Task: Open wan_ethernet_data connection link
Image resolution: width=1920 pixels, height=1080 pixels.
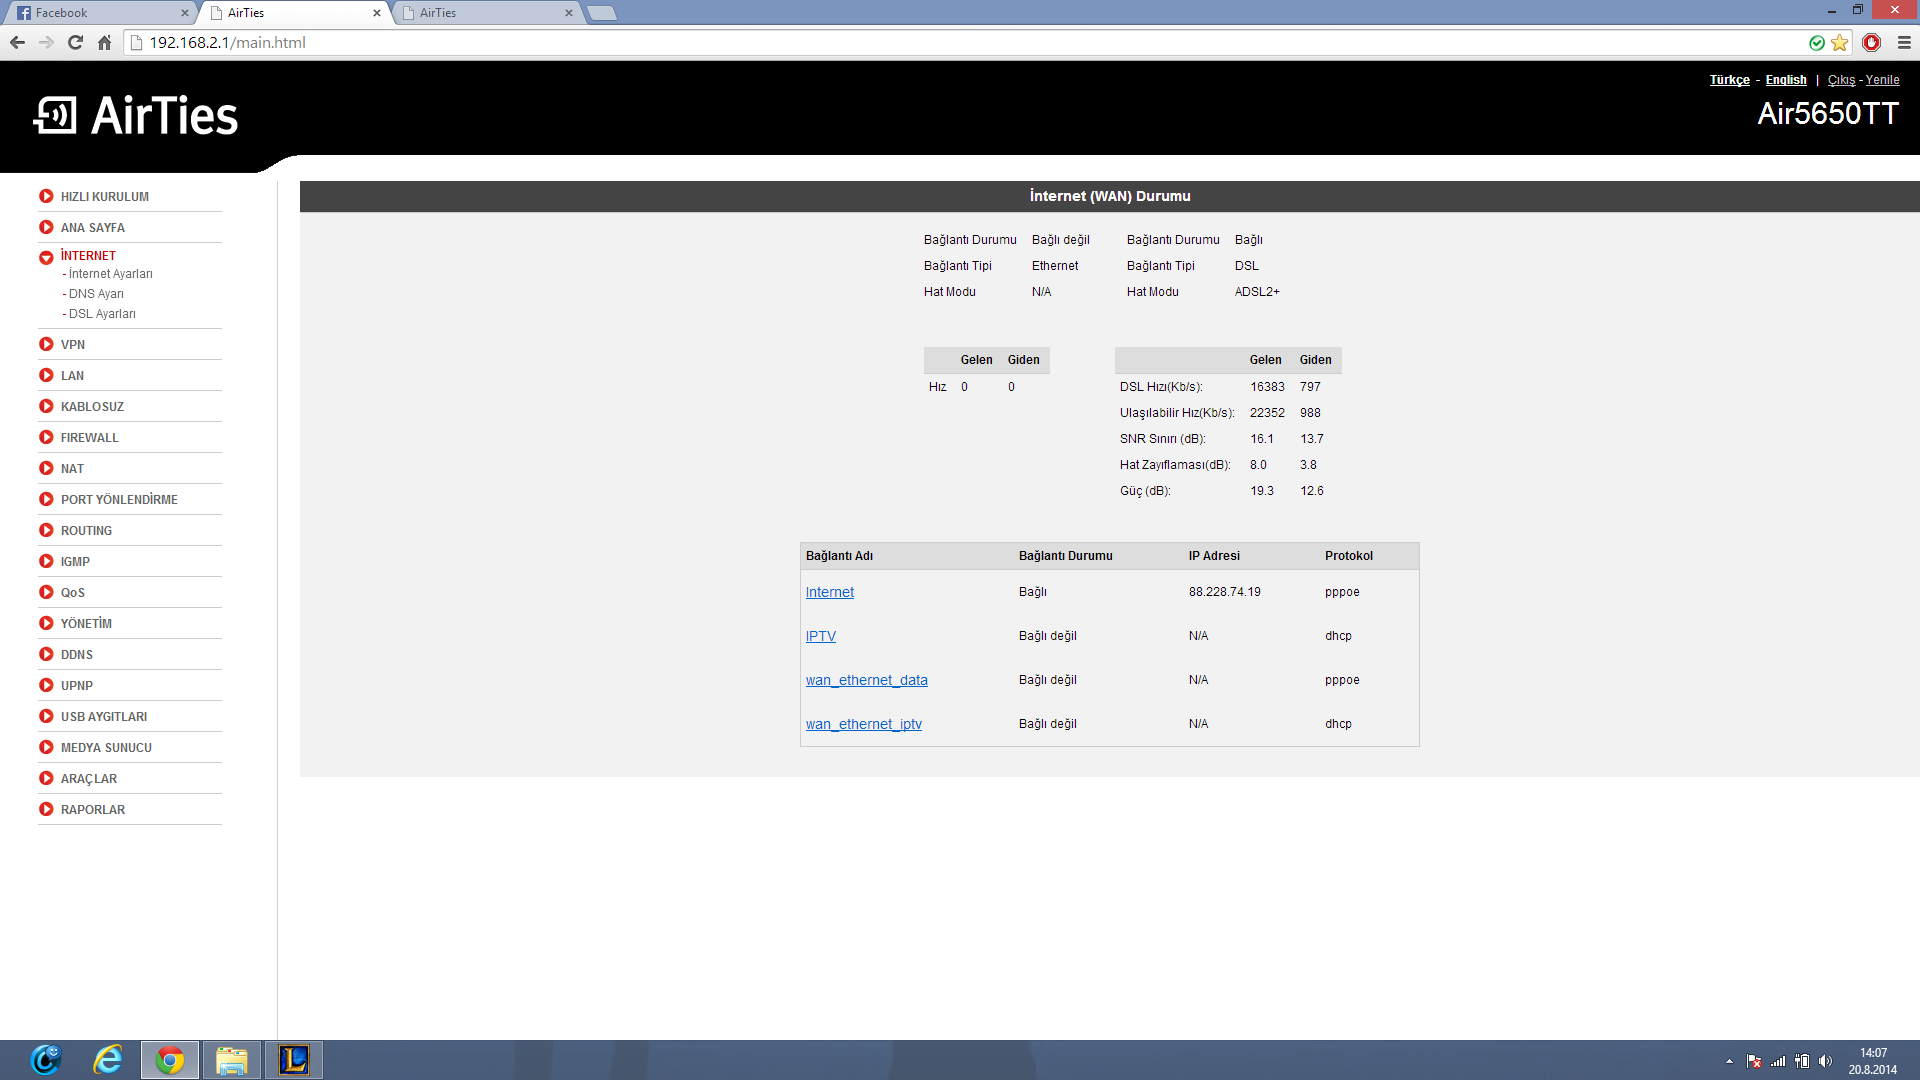Action: pos(867,680)
